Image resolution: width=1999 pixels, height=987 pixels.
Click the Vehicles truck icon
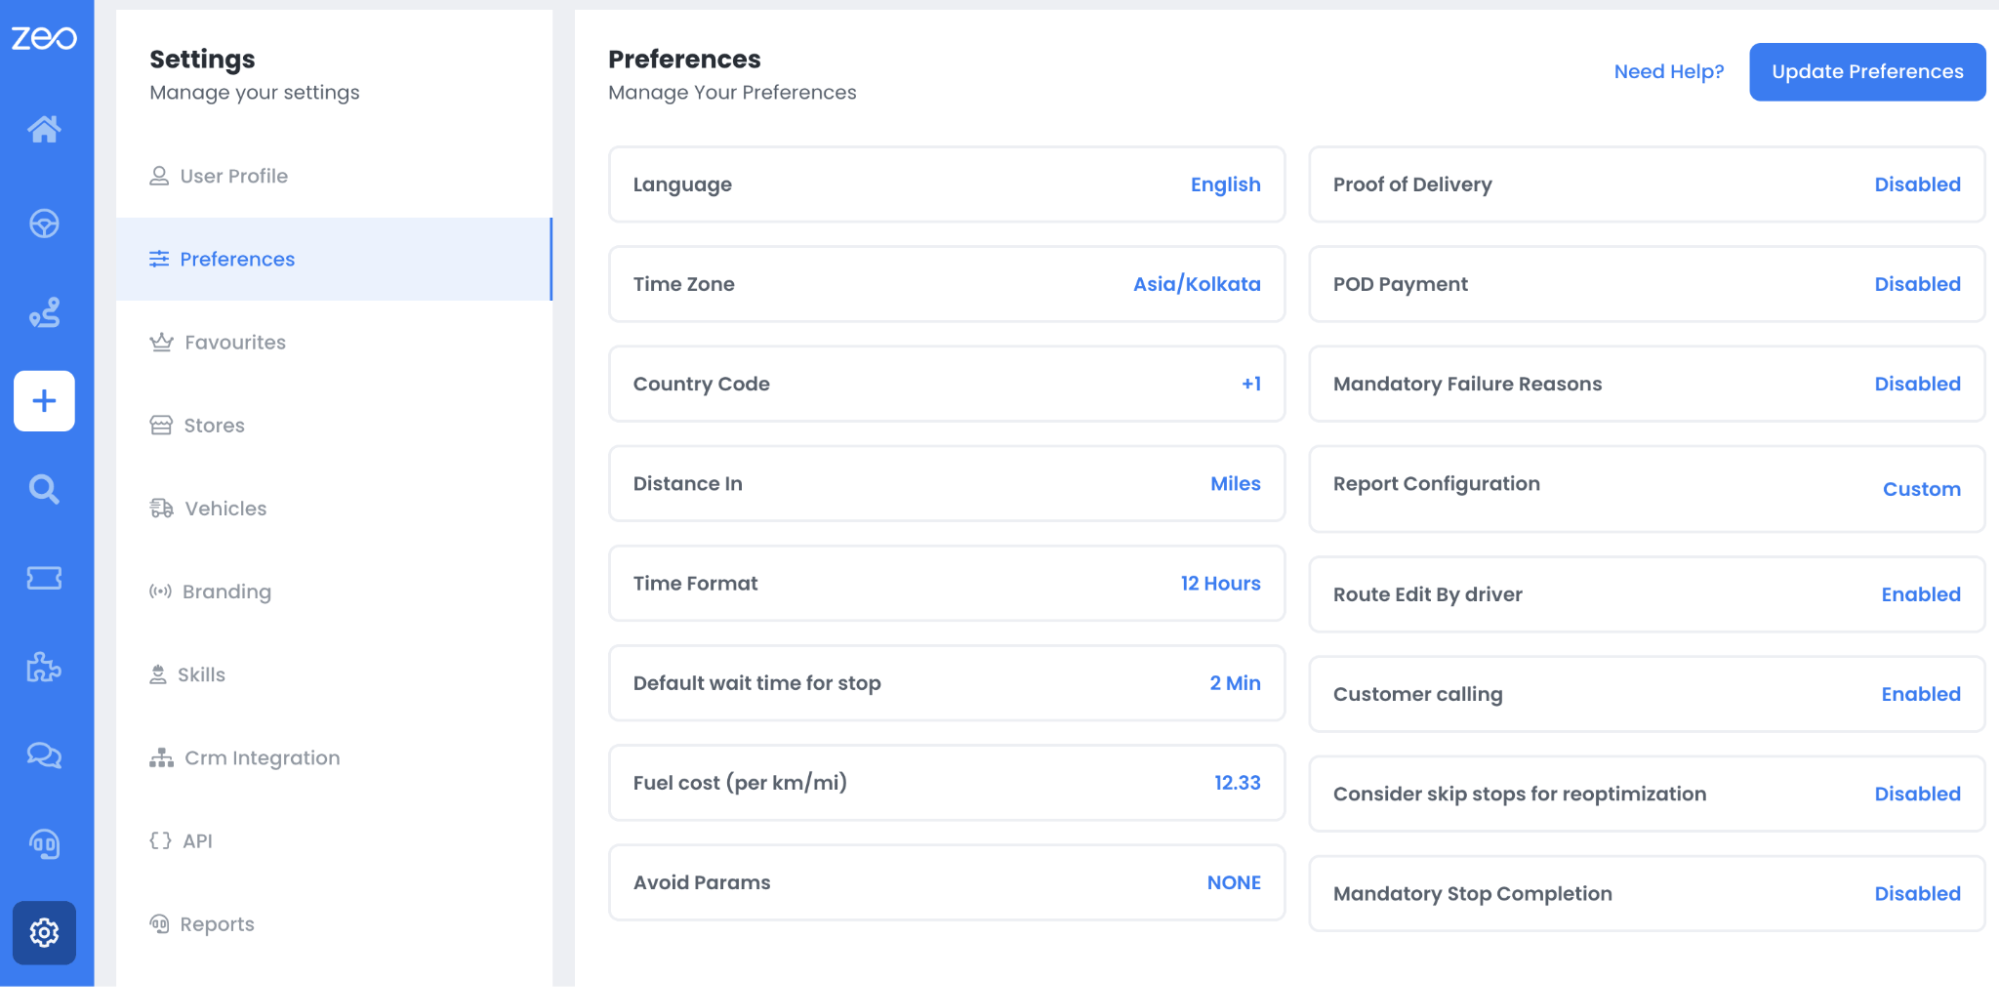click(161, 508)
